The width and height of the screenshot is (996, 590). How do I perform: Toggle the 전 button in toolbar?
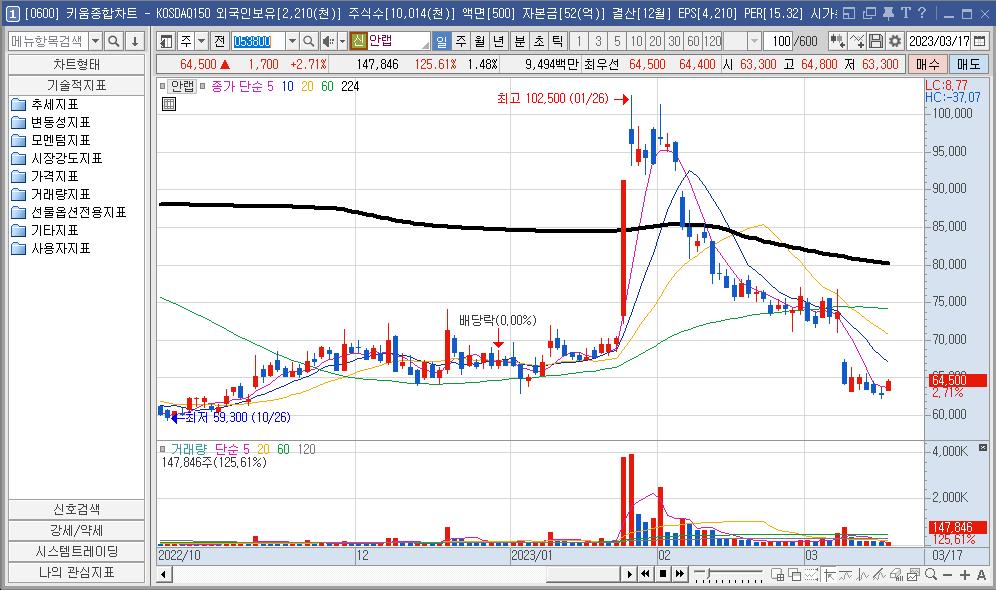[219, 41]
